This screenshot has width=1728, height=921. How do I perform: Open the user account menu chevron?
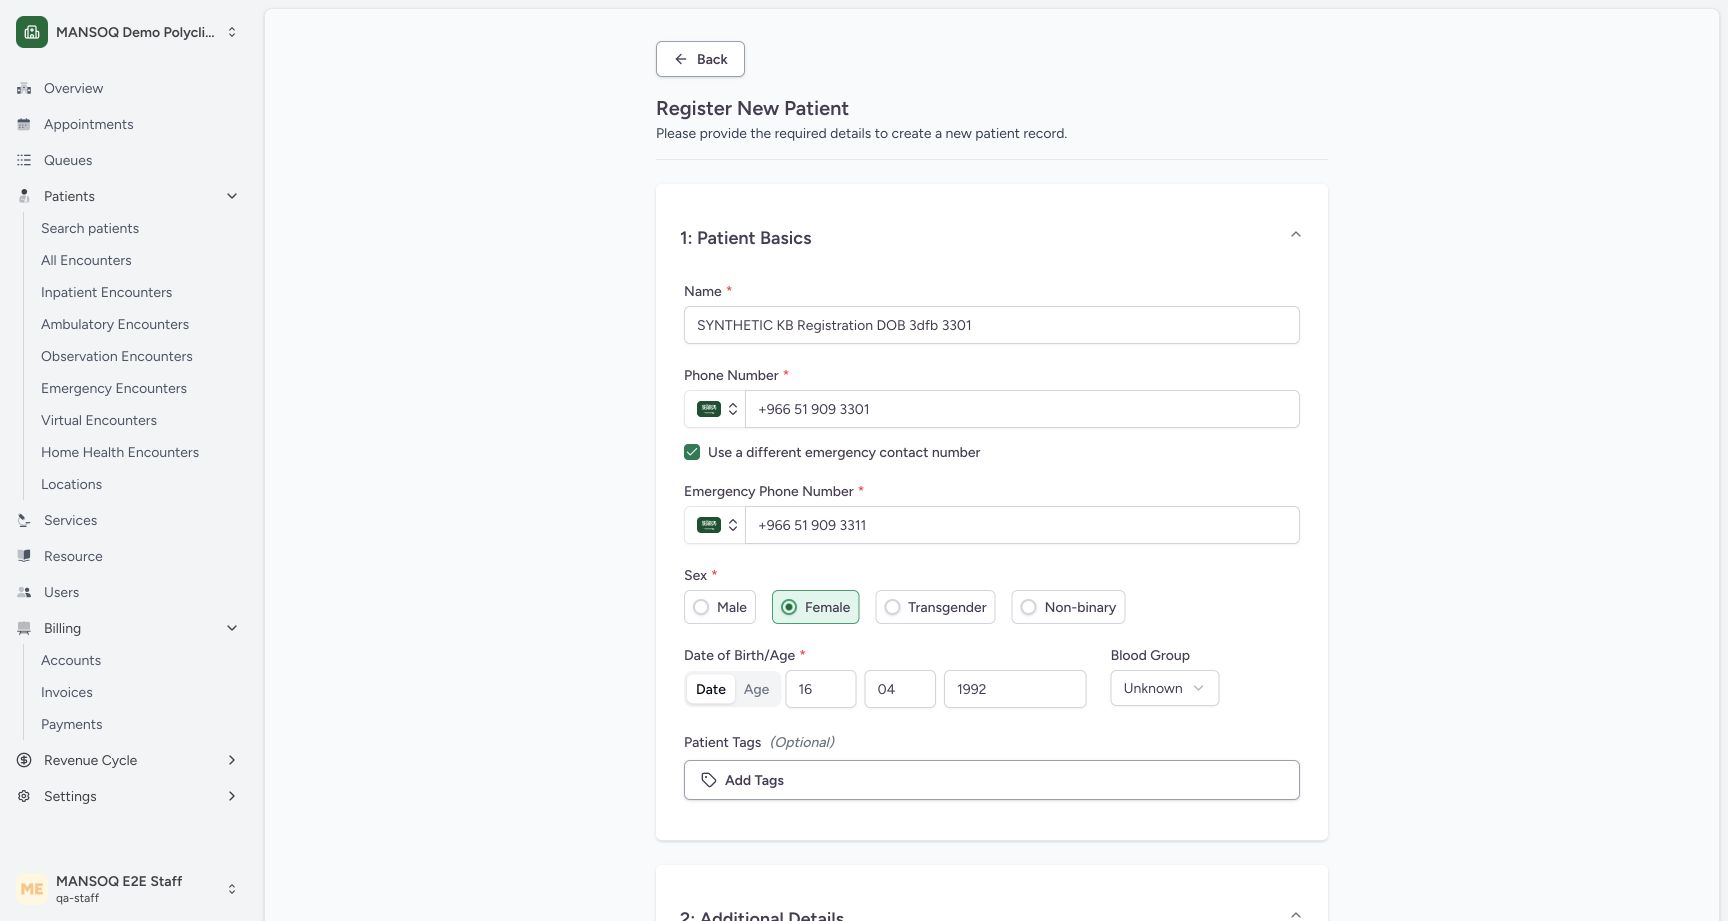click(x=232, y=889)
